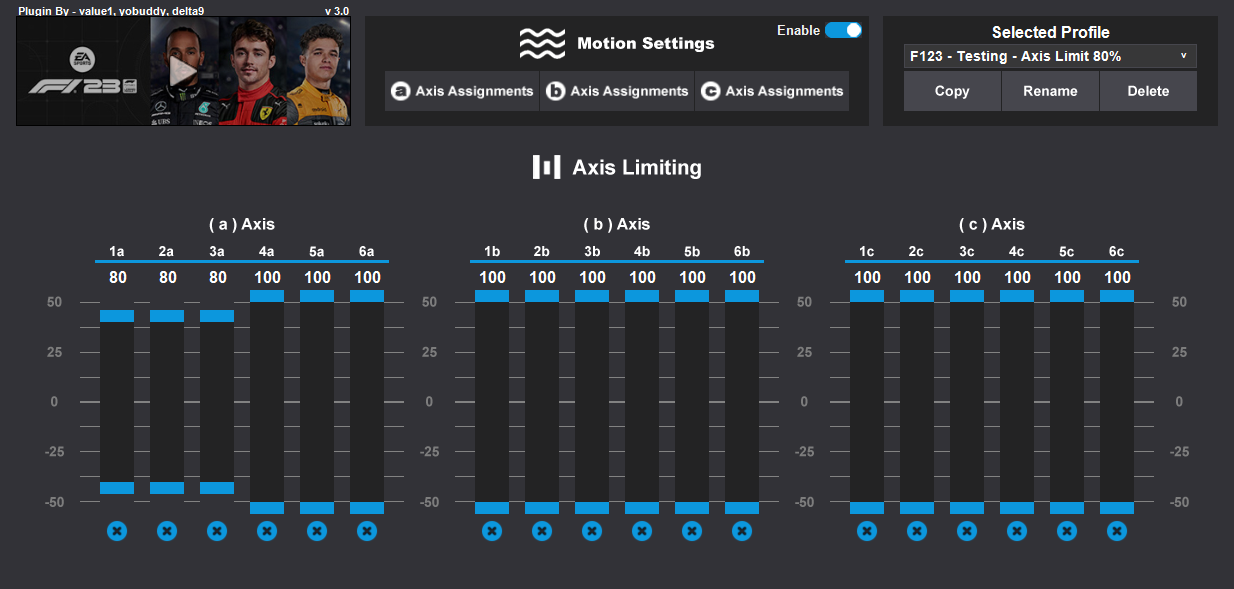The height and width of the screenshot is (589, 1234).
Task: Reset axis 3a with its X icon
Action: point(217,531)
